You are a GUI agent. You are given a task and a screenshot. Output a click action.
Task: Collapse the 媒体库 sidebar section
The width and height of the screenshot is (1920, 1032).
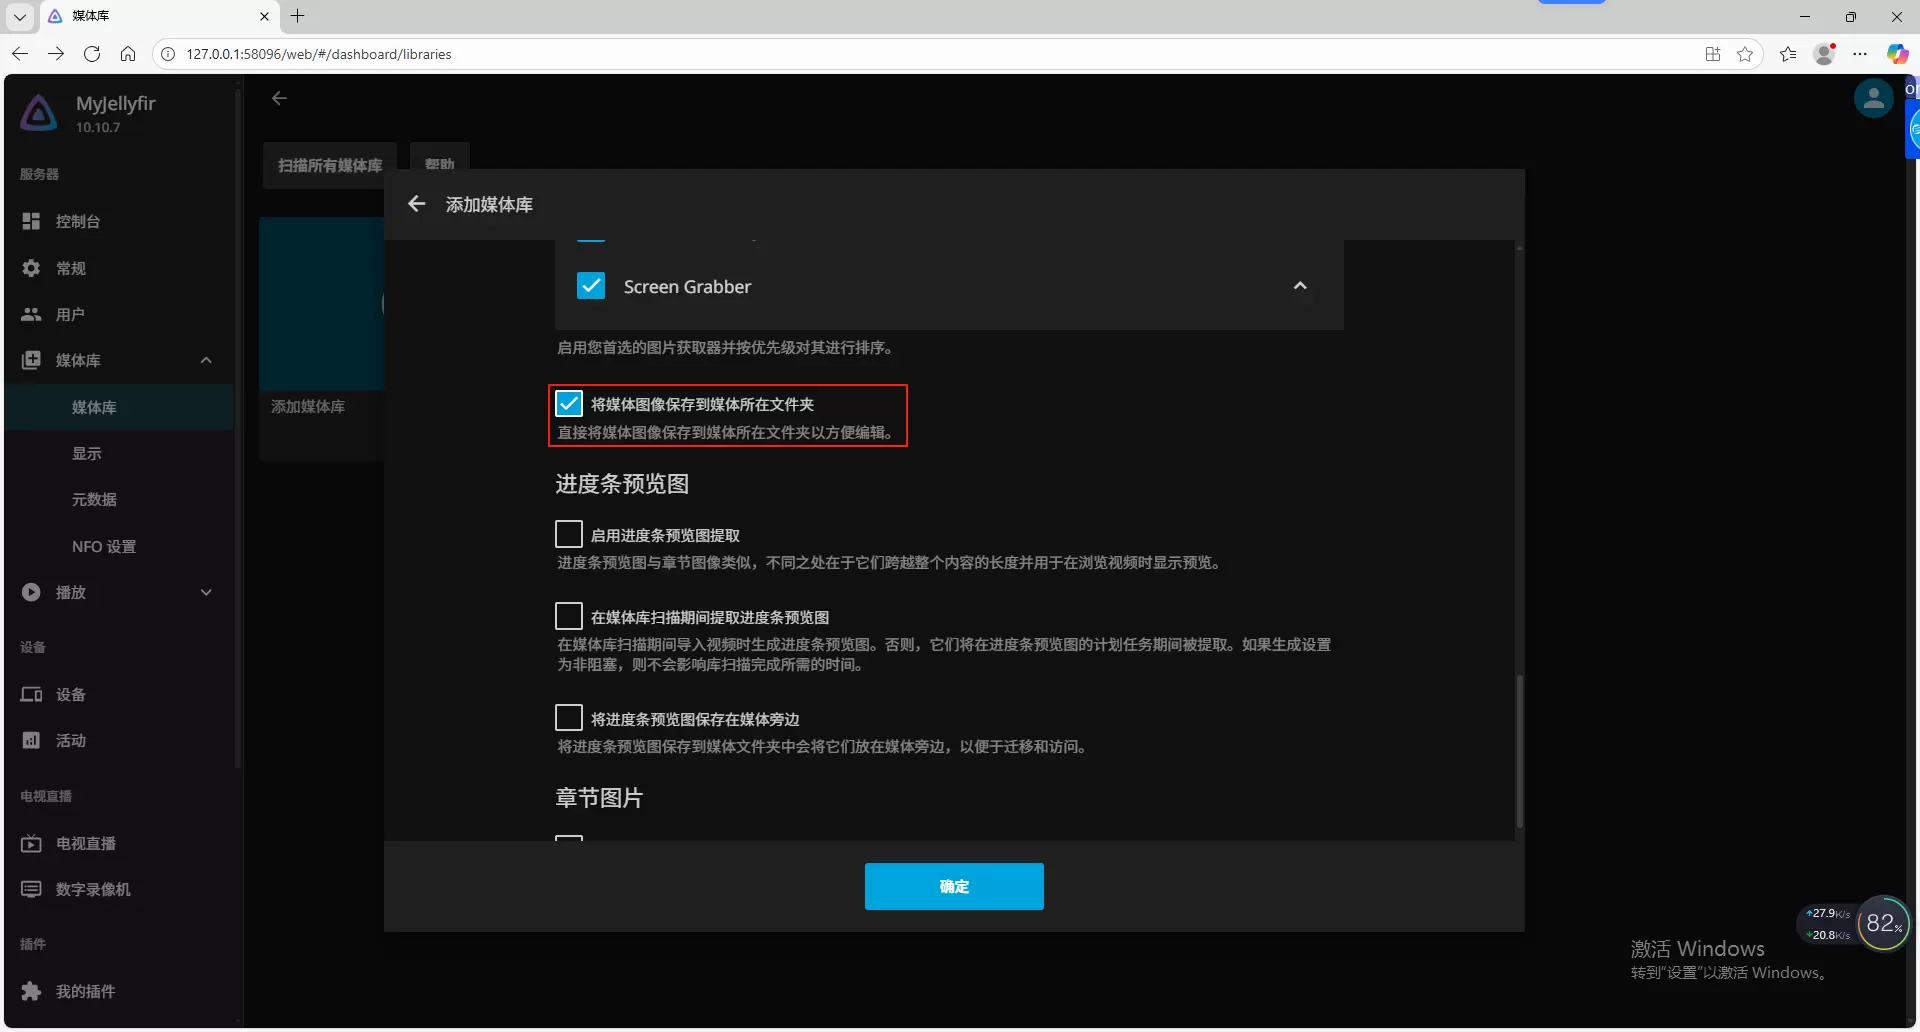click(x=206, y=360)
